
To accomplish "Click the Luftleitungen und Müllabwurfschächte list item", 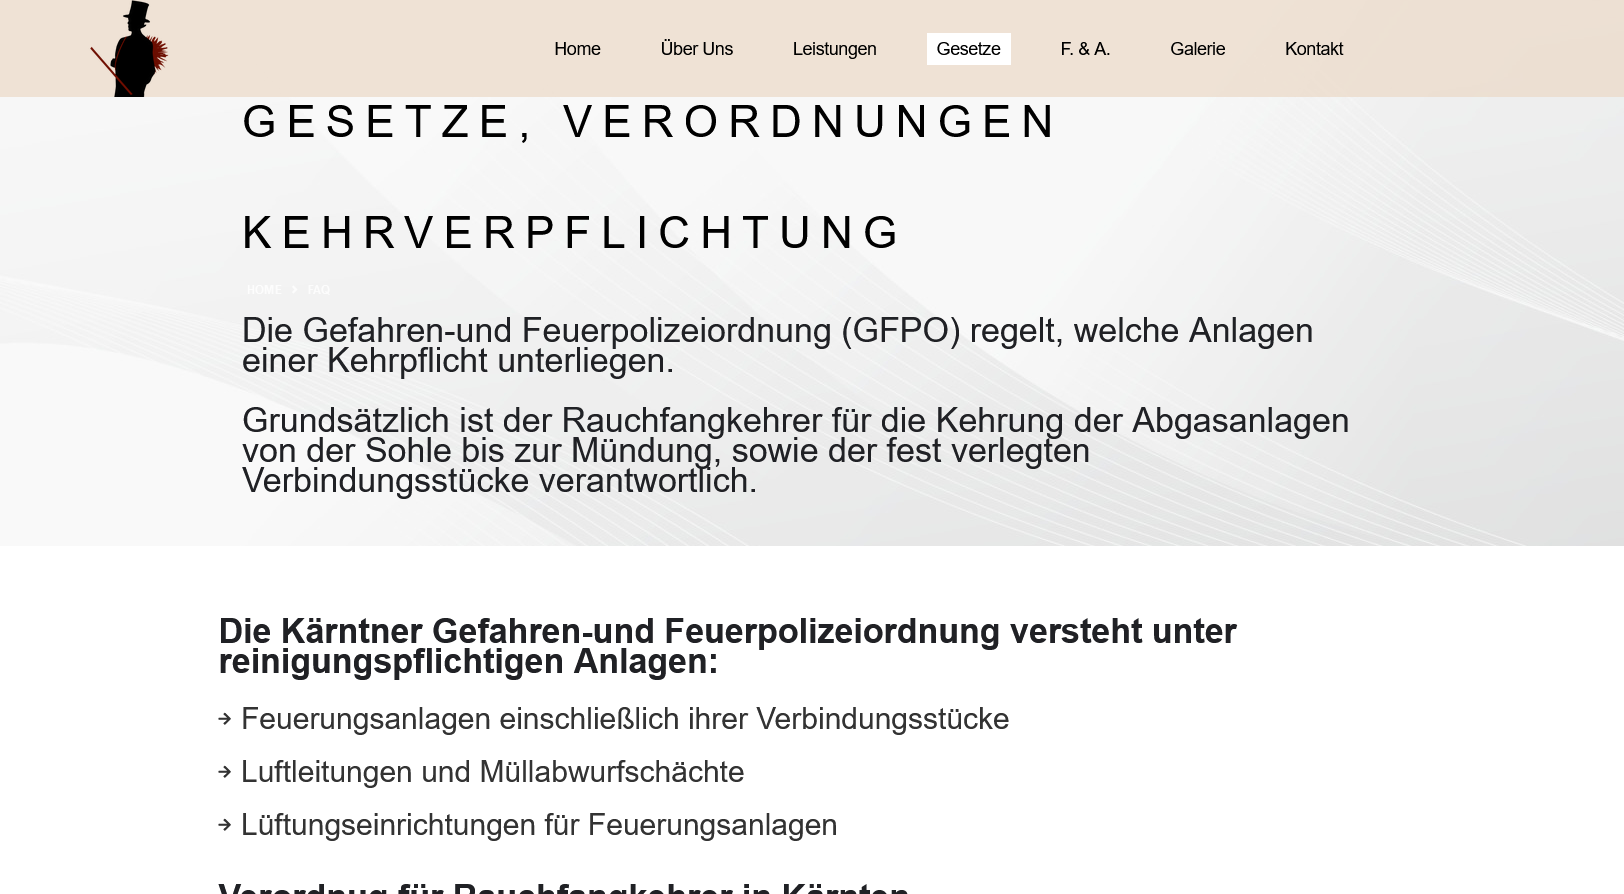I will (492, 772).
